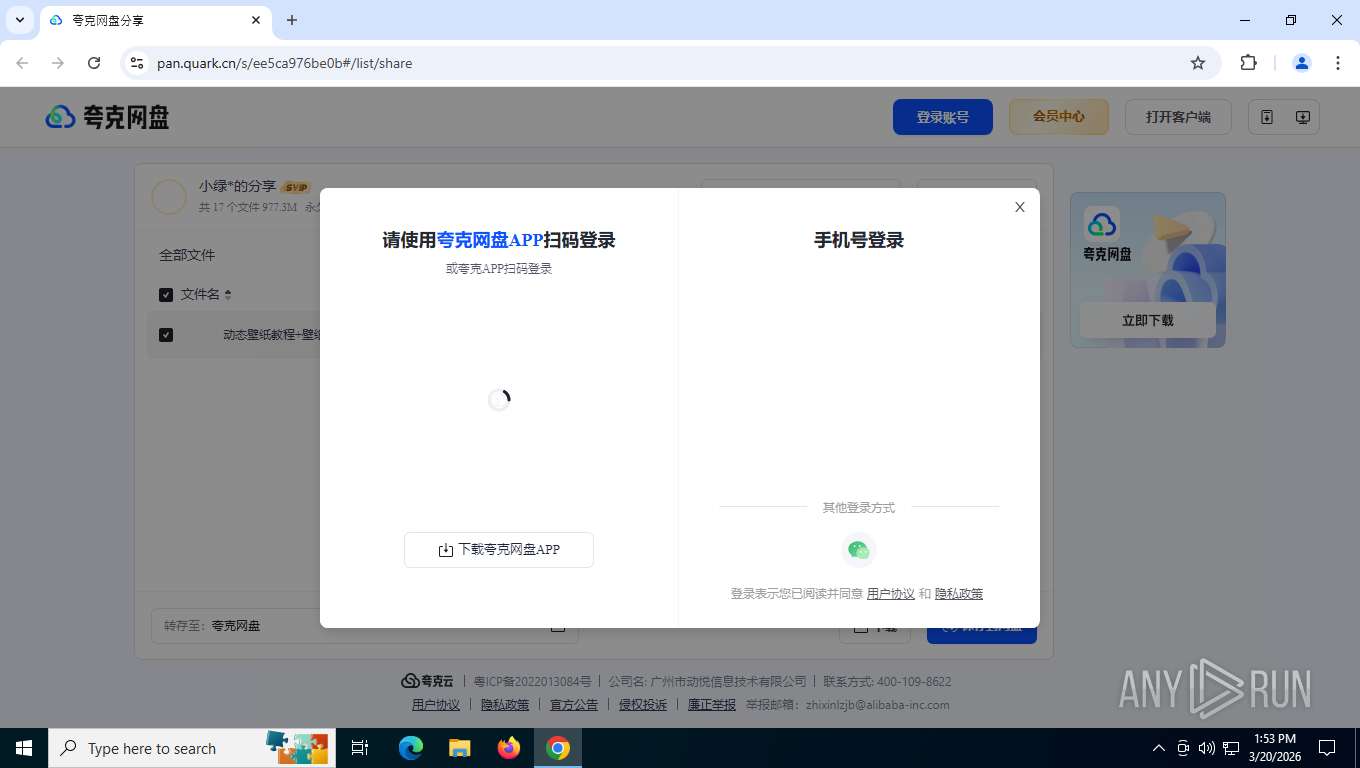Screen dimensions: 1360x768
Task: Open footer 用户协议 link
Action: pyautogui.click(x=436, y=705)
